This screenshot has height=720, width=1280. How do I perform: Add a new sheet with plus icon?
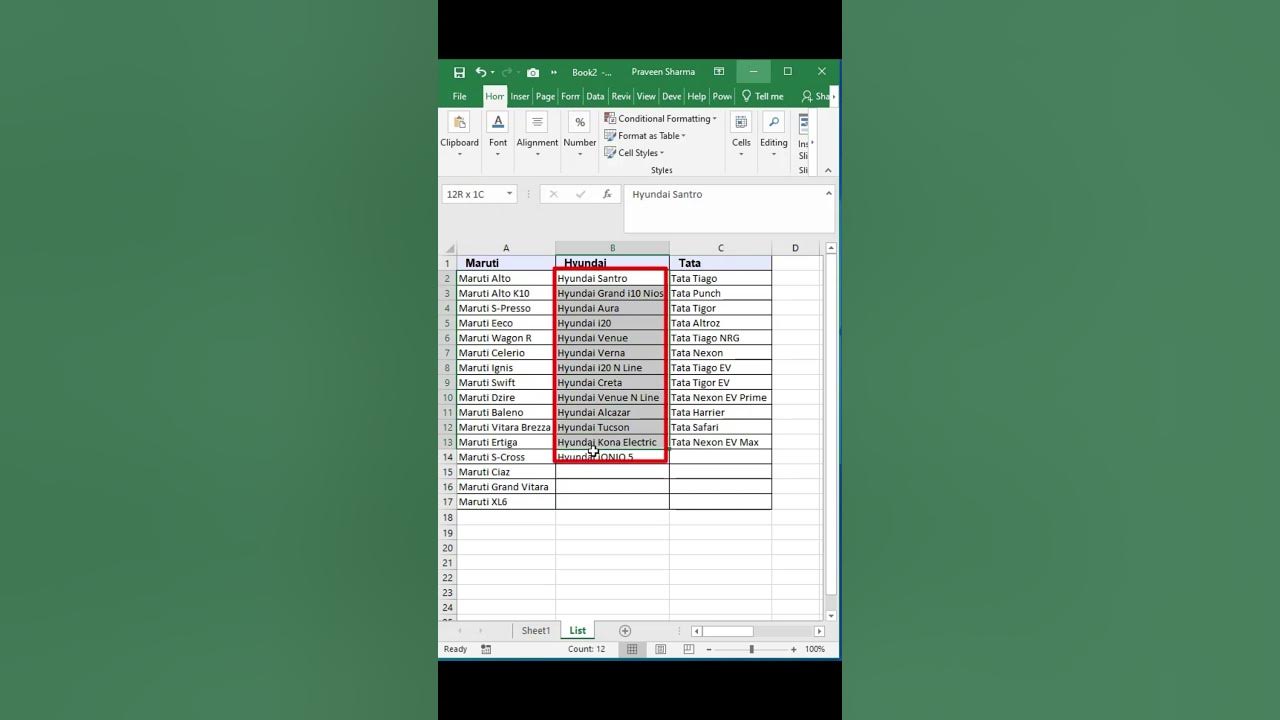click(625, 631)
